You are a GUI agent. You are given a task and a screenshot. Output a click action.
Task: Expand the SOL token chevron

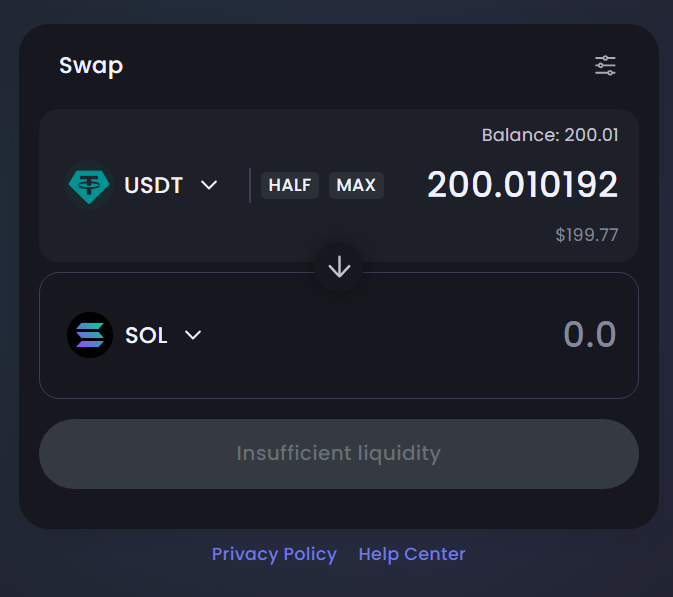tap(193, 335)
